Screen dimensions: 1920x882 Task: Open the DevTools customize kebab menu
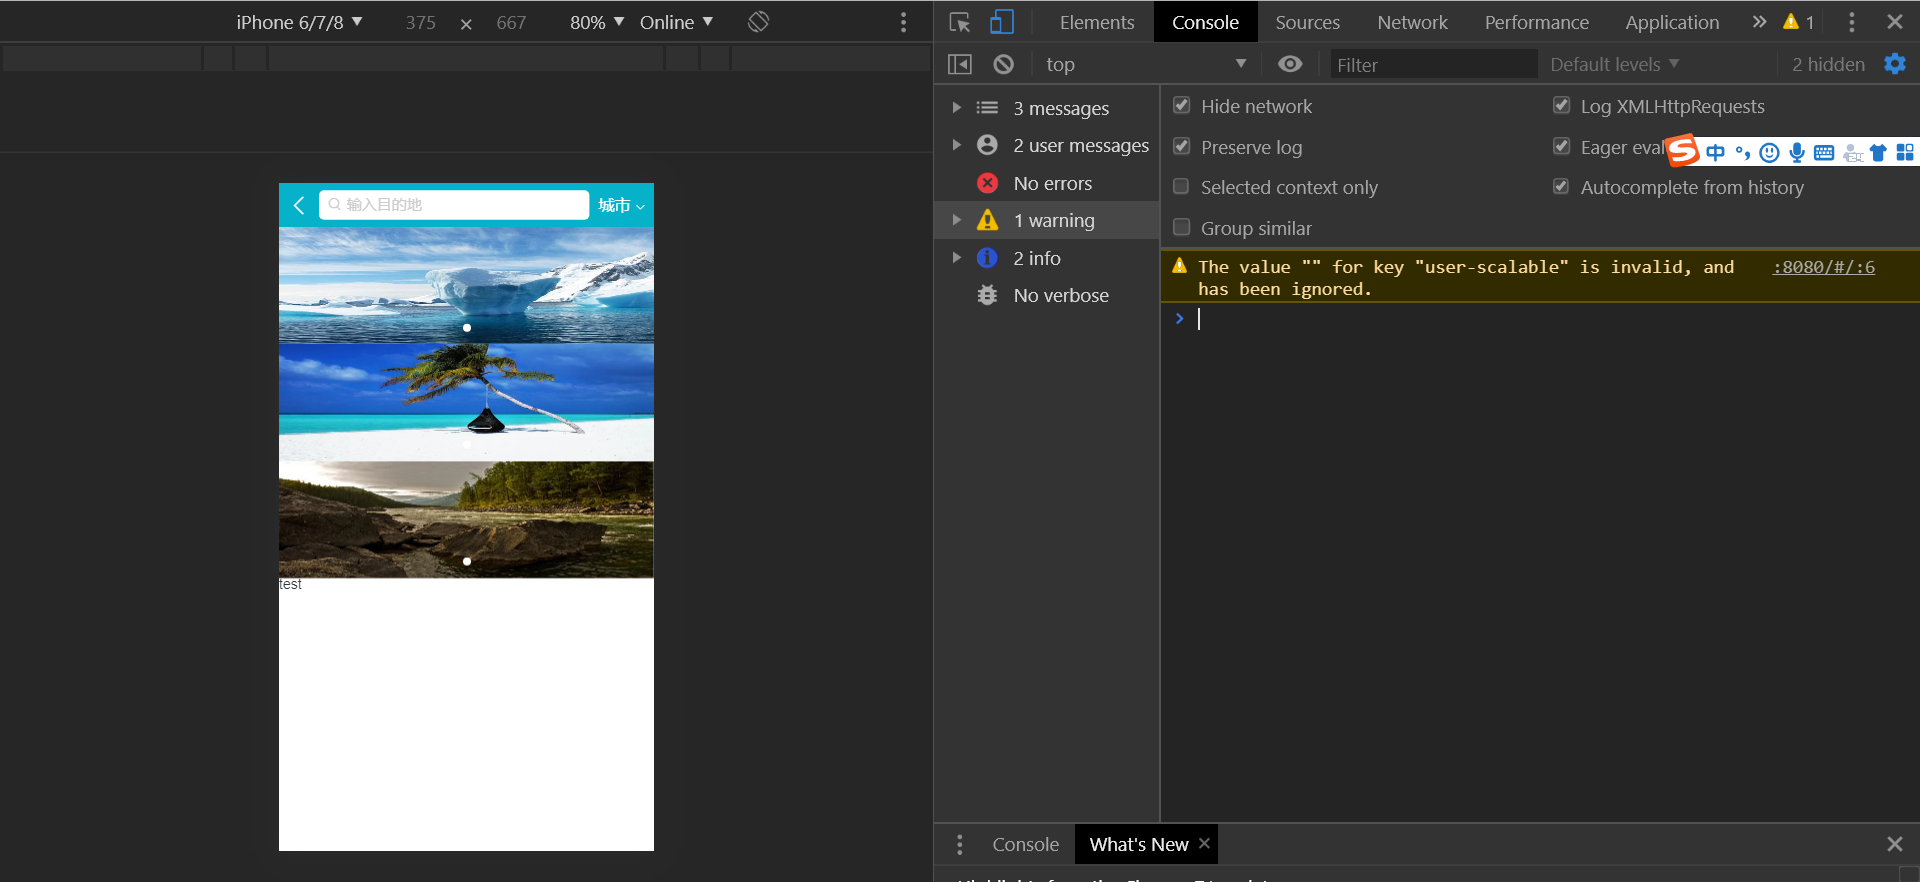point(1852,22)
